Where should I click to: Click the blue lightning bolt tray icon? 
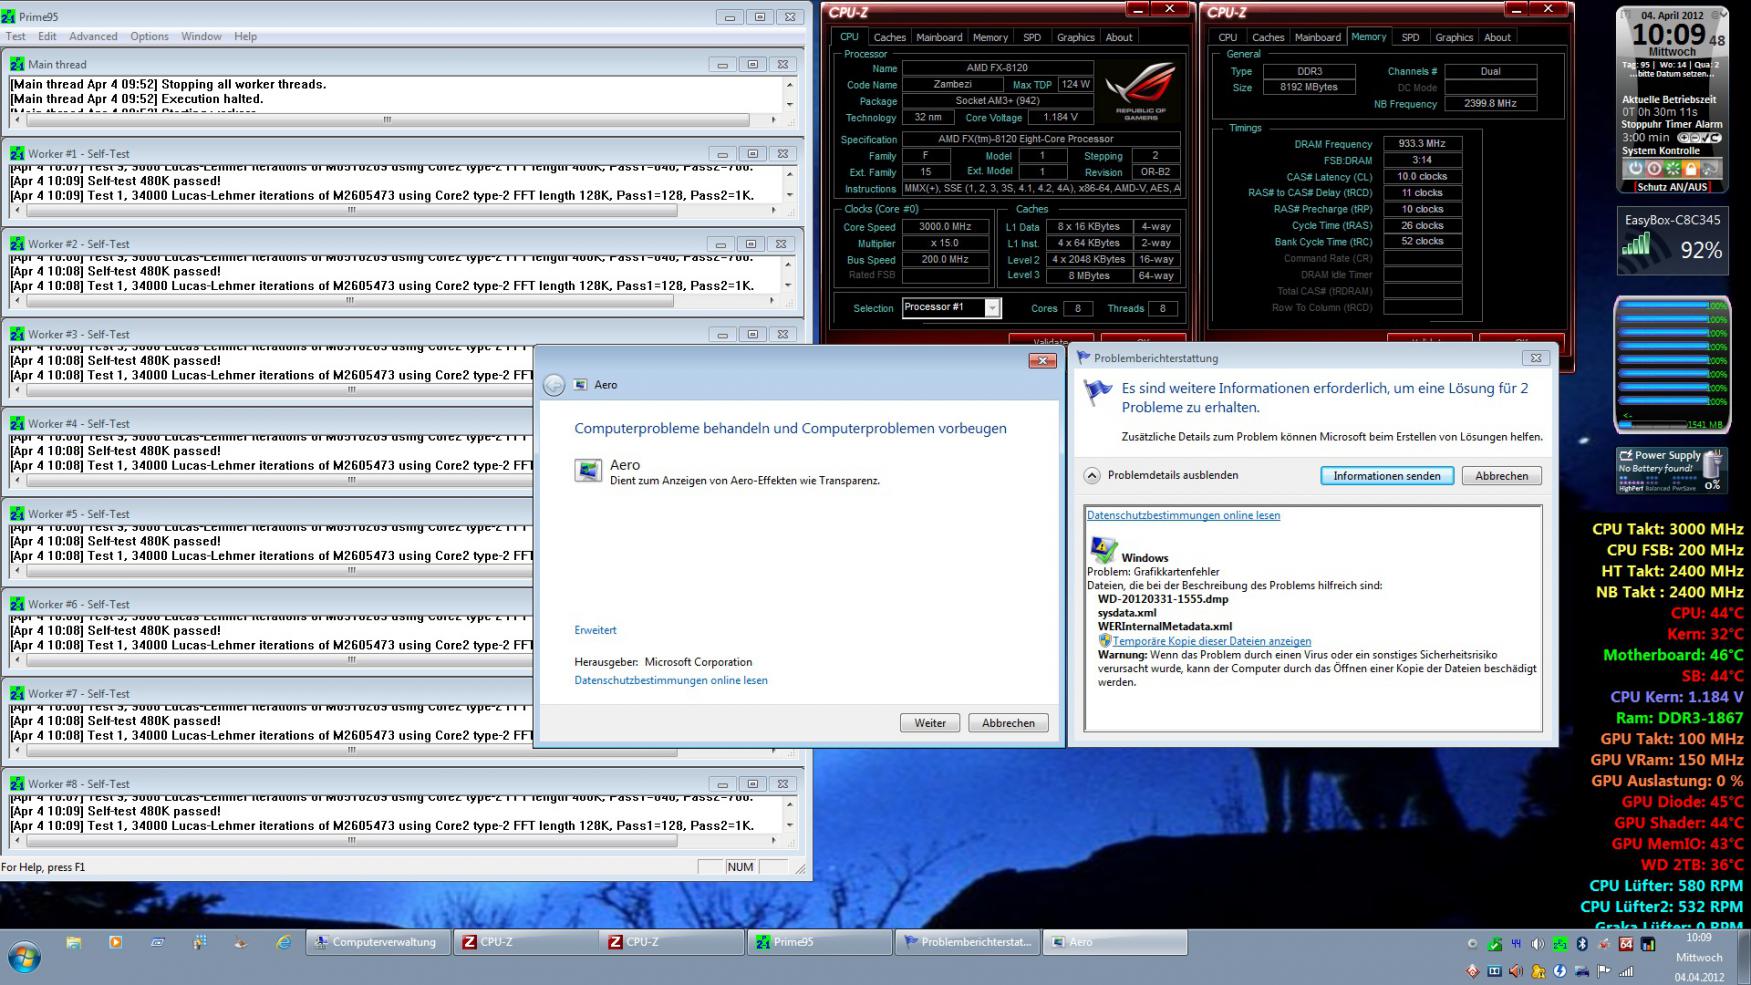click(1560, 971)
